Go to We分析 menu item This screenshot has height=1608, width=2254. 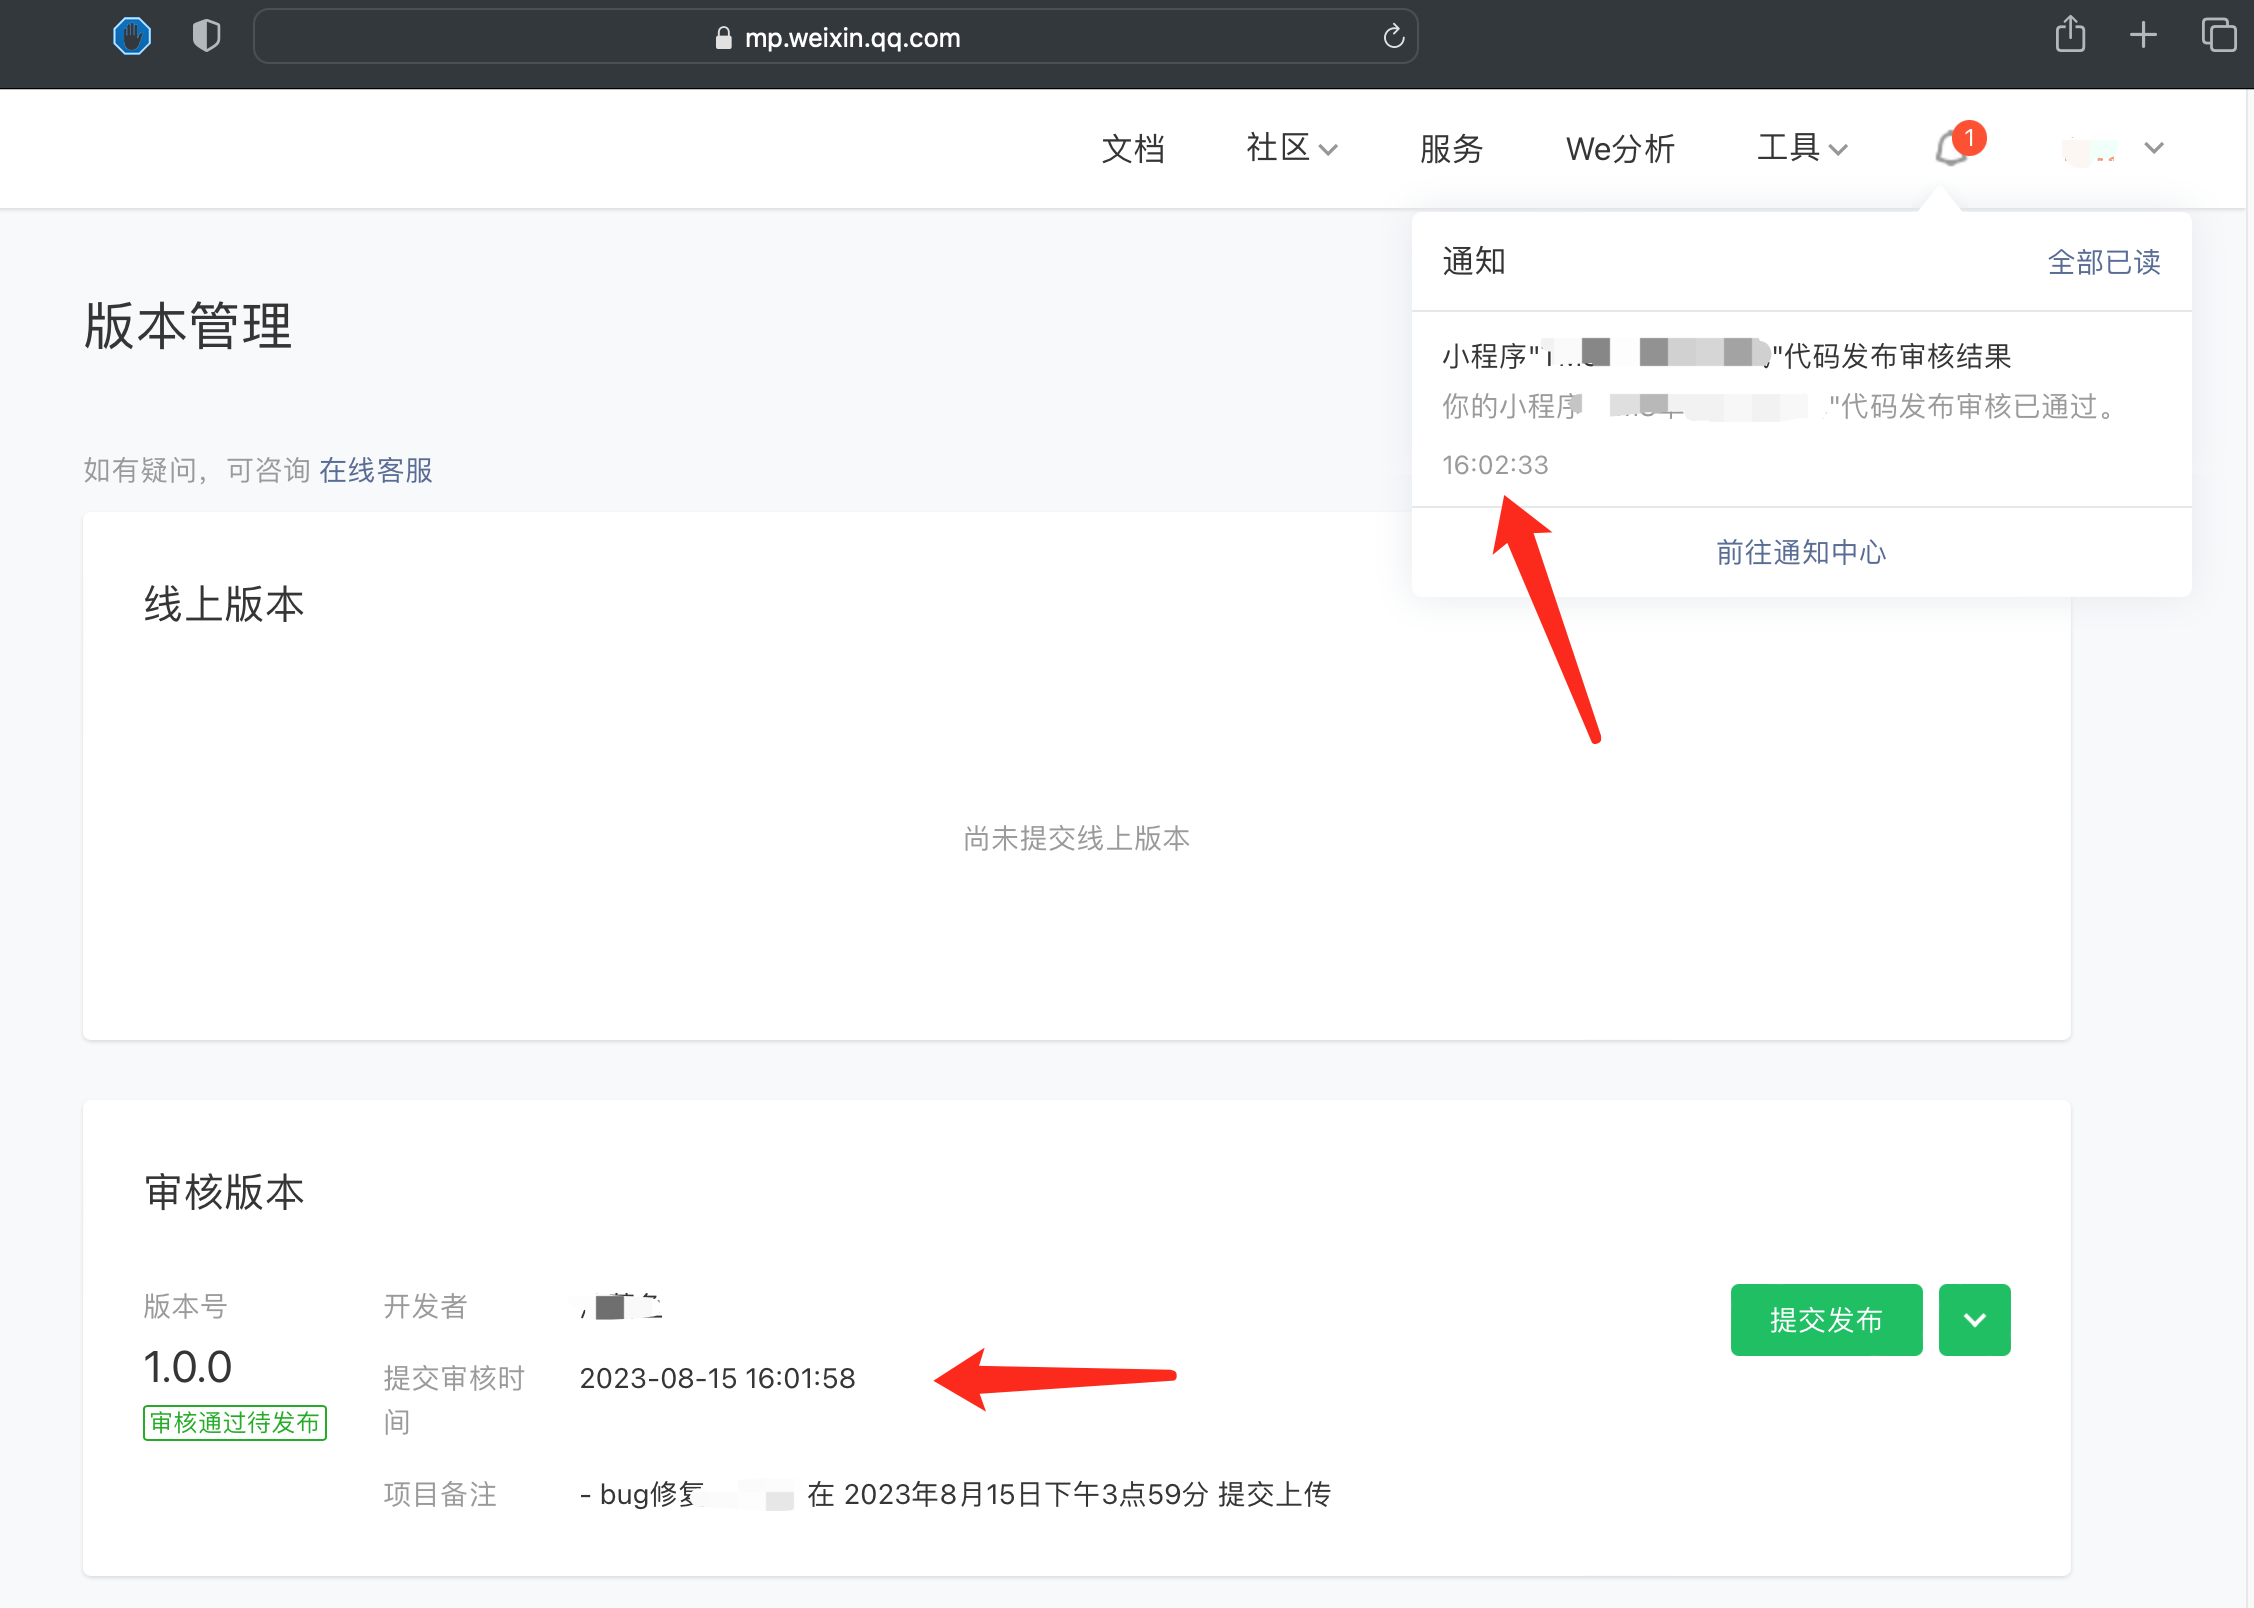(1620, 149)
